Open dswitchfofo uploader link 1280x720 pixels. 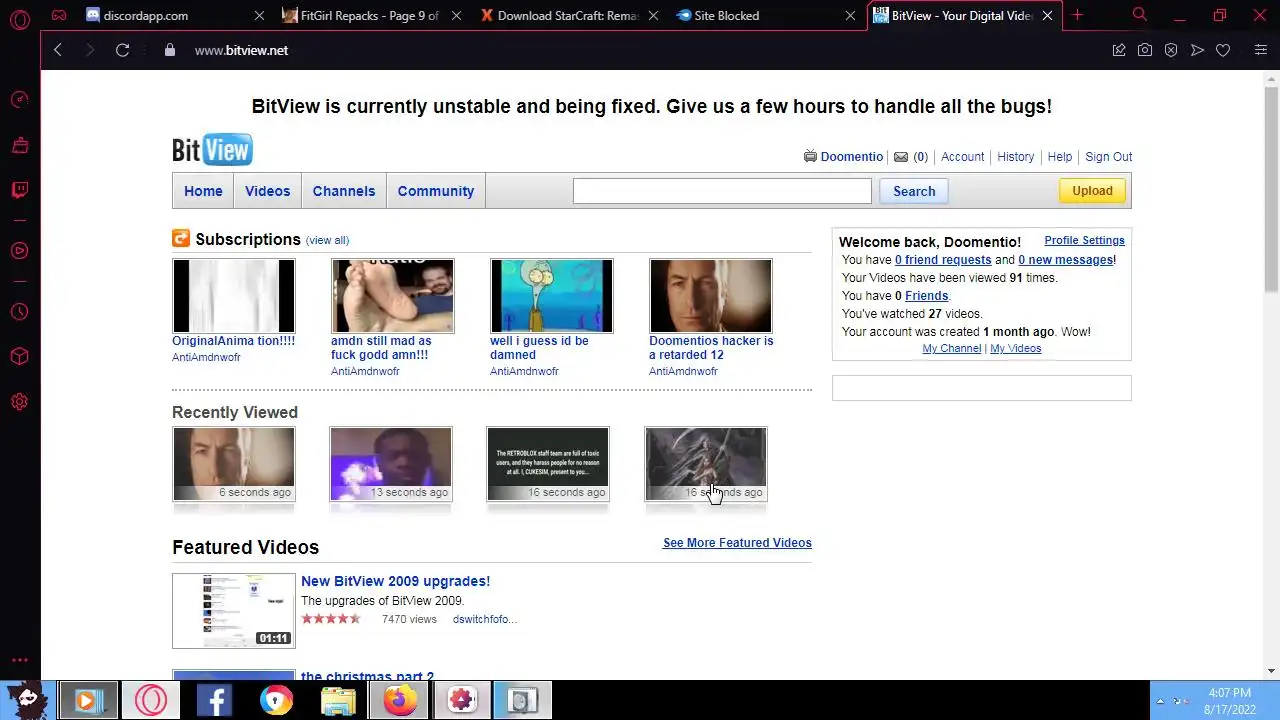484,619
